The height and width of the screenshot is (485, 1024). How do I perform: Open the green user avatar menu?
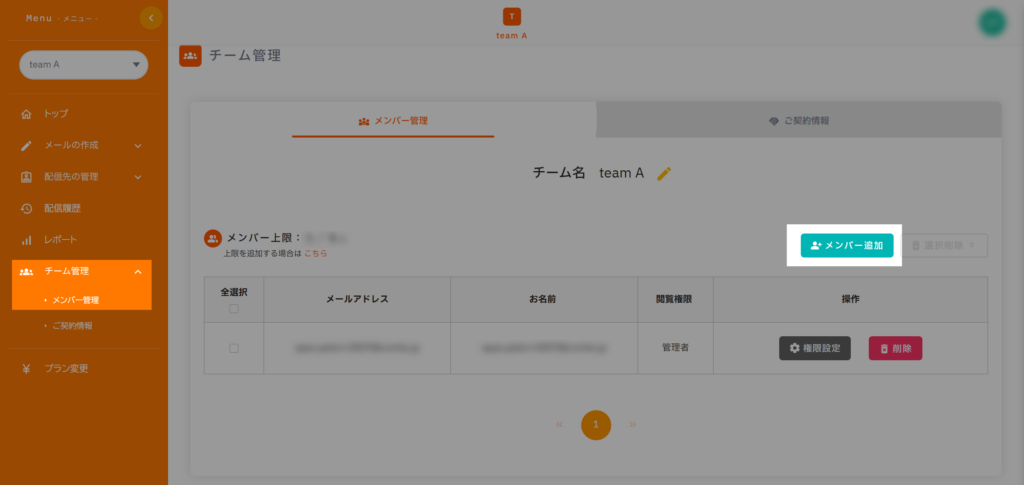pyautogui.click(x=992, y=22)
